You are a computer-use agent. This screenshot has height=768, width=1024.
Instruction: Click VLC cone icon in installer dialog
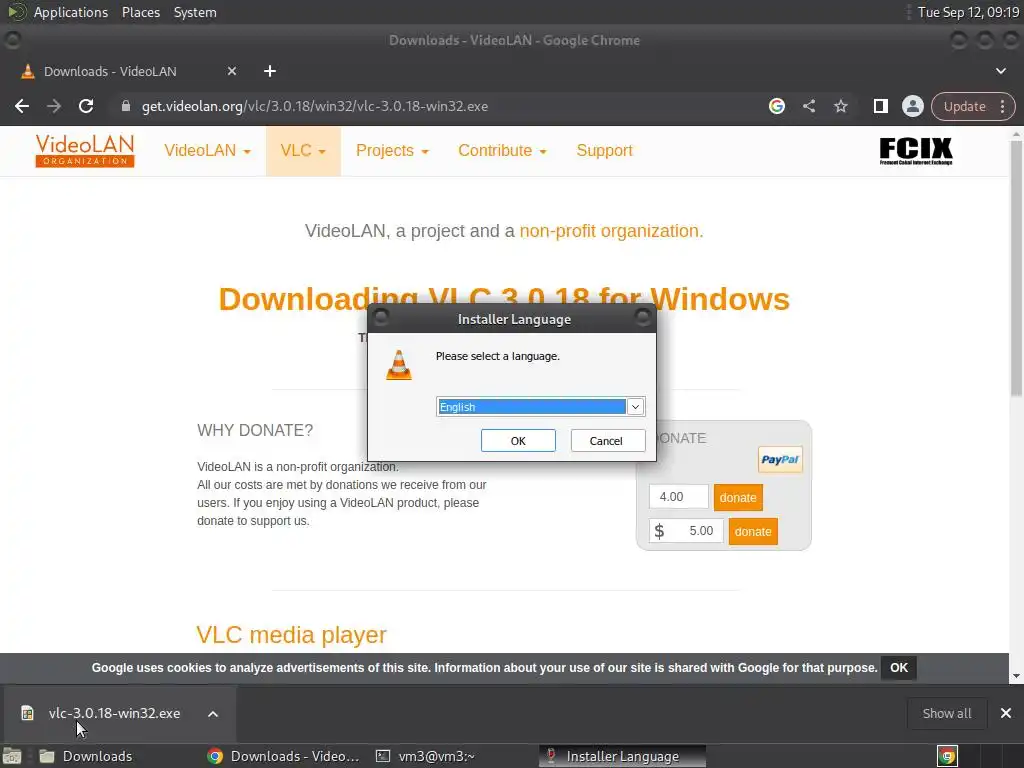tap(398, 365)
